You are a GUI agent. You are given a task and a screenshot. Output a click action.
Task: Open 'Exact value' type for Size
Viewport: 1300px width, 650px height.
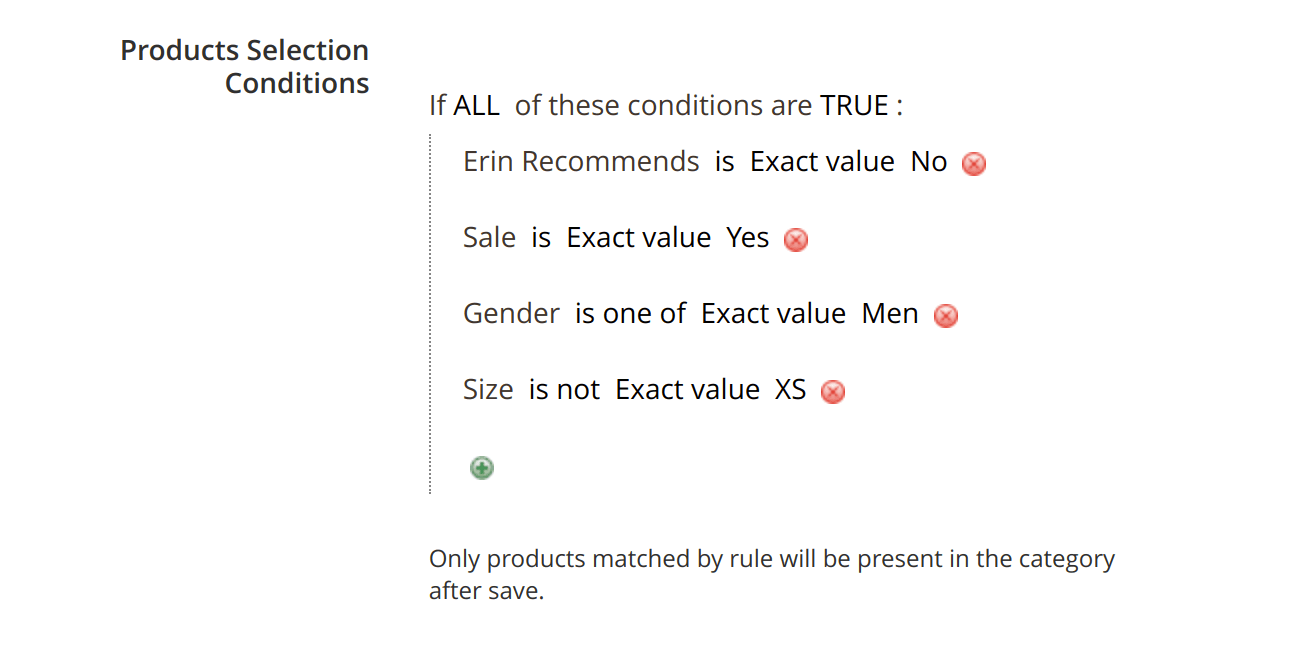tap(688, 389)
